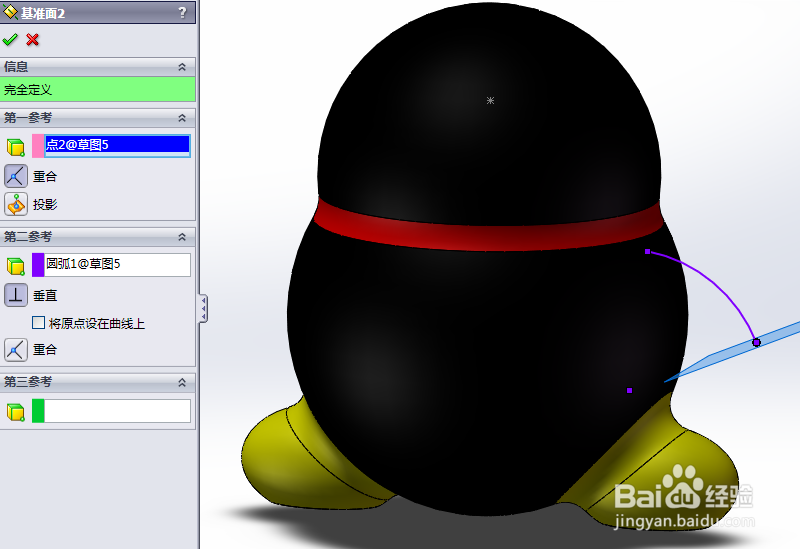Select the red band on the penguin

coord(488,237)
